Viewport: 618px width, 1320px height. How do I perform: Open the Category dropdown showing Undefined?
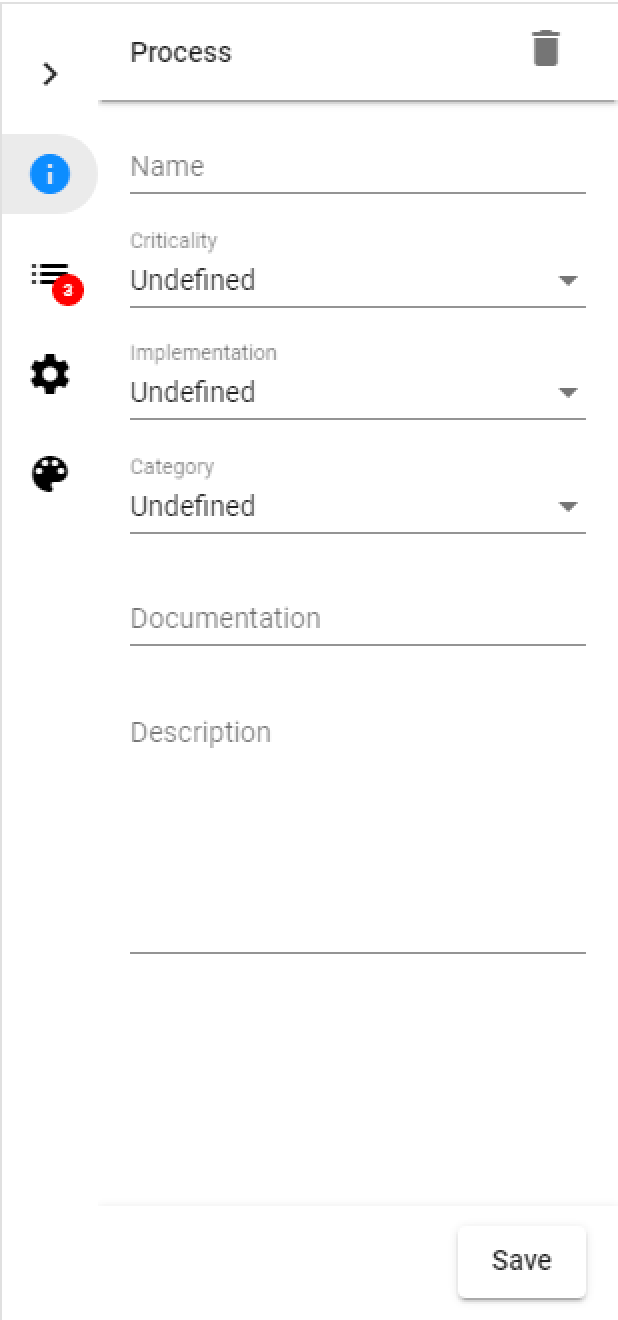click(340, 506)
